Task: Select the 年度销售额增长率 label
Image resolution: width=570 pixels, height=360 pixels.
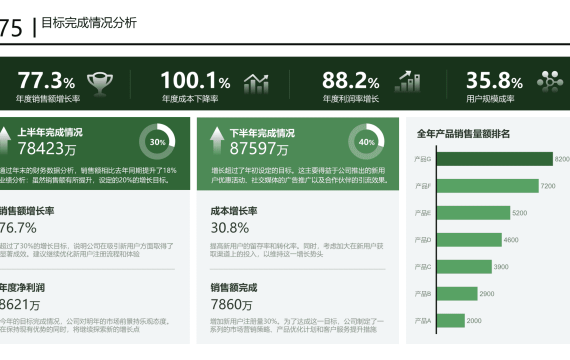Action: pos(48,99)
